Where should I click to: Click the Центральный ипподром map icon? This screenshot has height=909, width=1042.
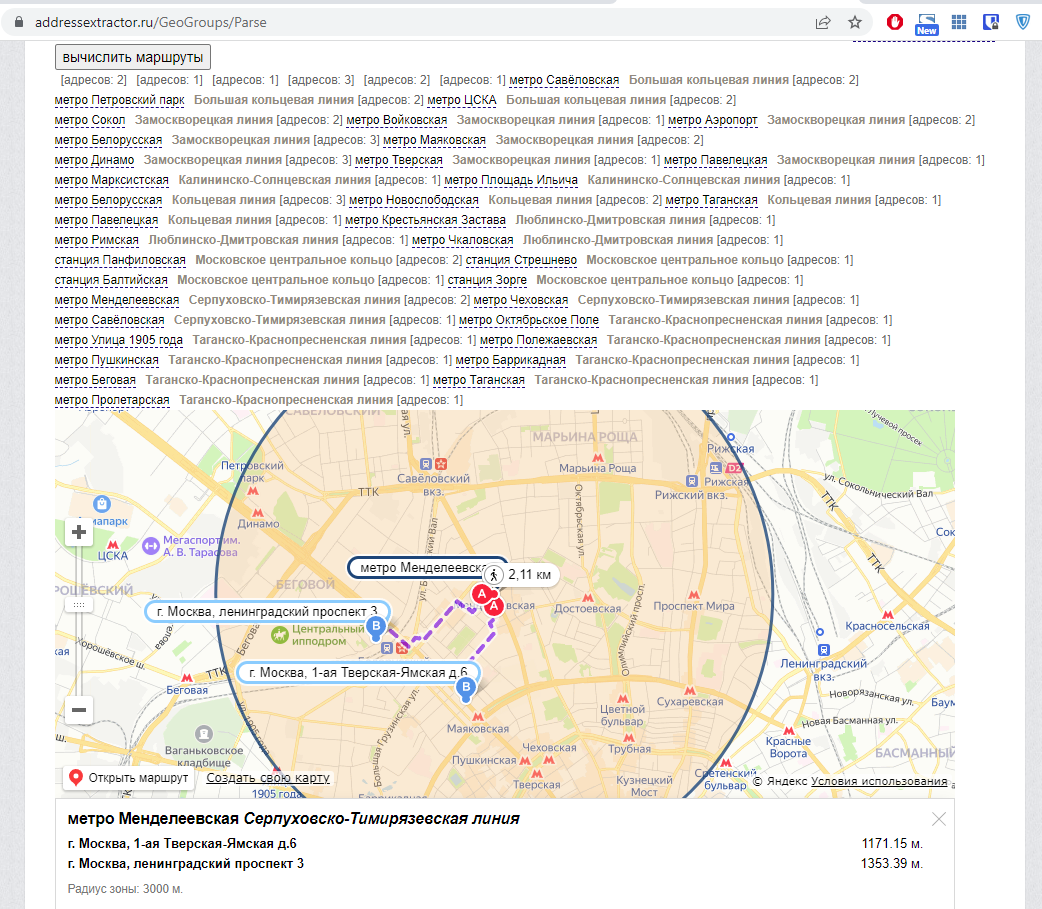coord(280,635)
